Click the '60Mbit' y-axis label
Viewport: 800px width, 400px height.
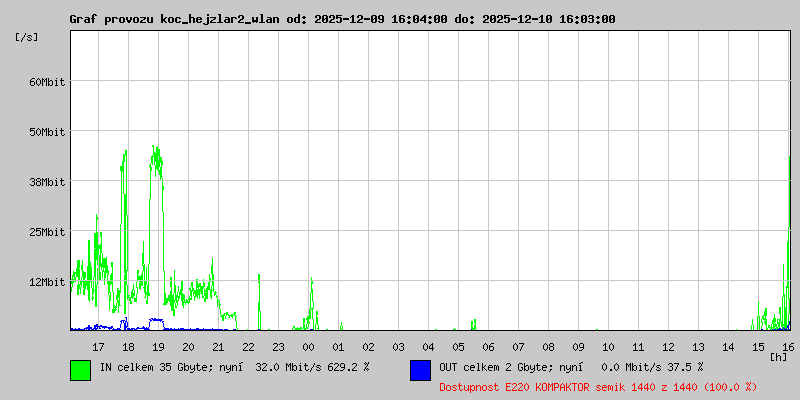pos(47,82)
